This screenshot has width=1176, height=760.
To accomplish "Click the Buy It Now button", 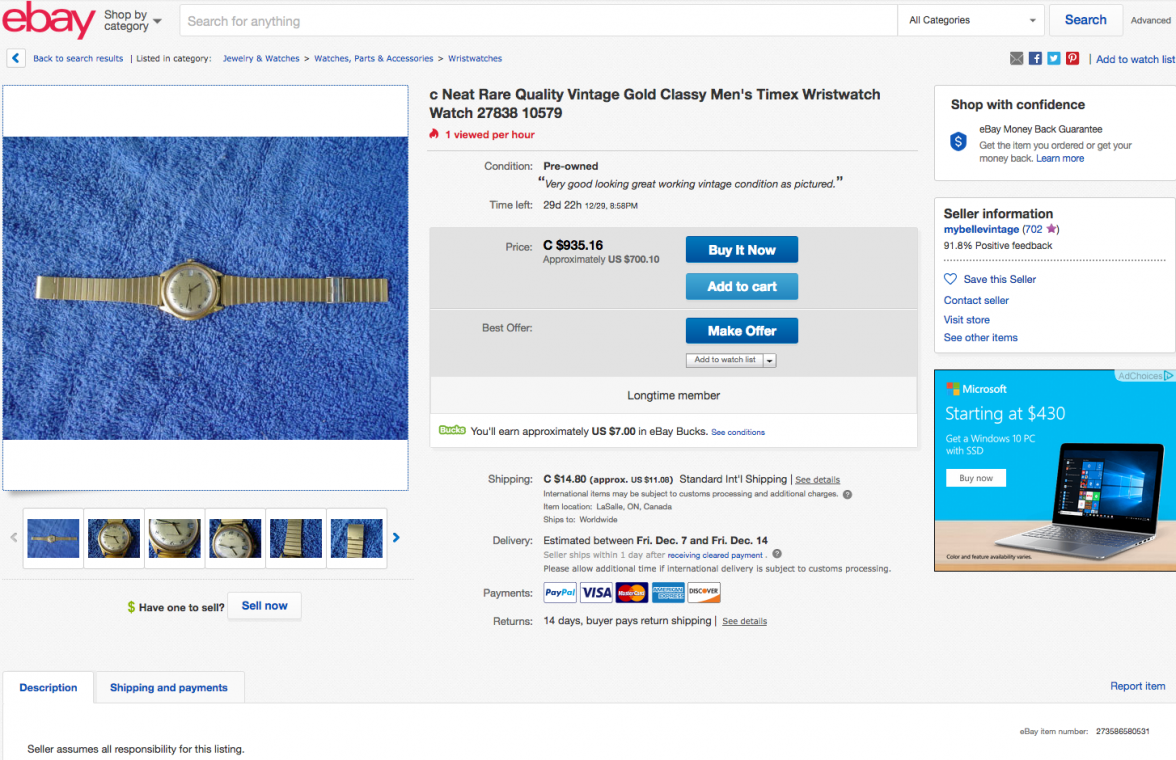I will tap(742, 250).
